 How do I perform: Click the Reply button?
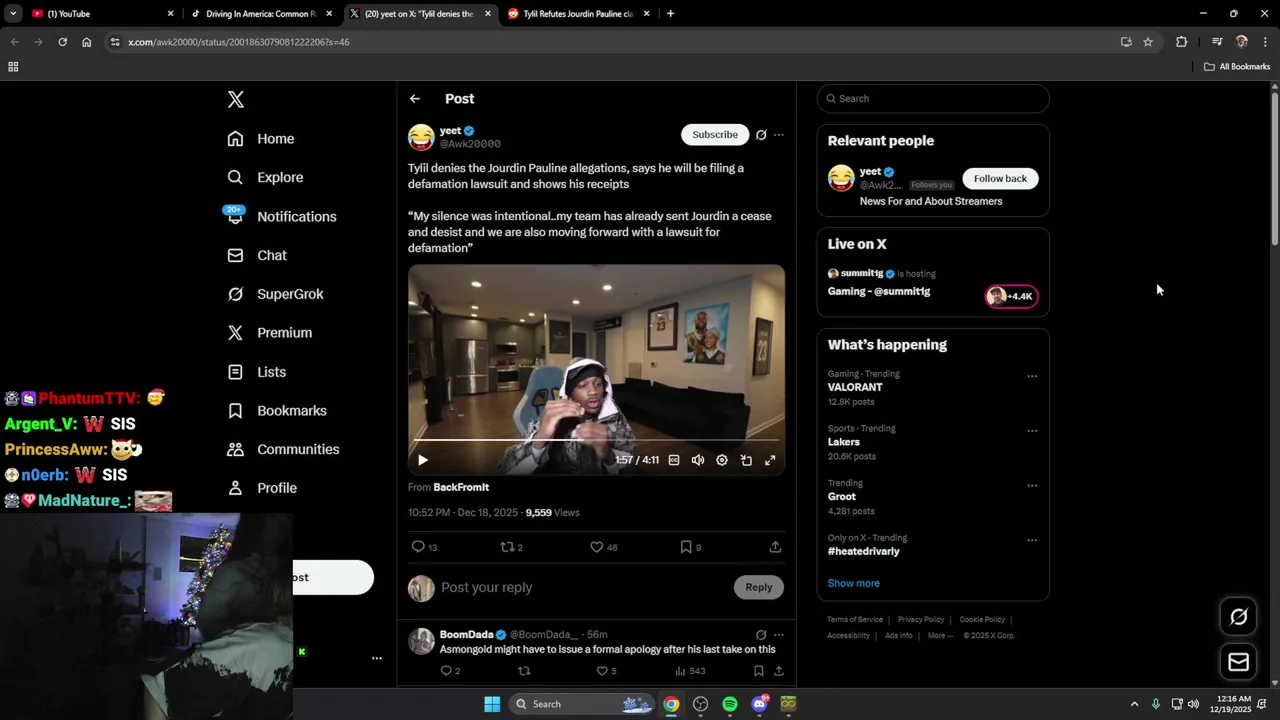click(x=759, y=587)
